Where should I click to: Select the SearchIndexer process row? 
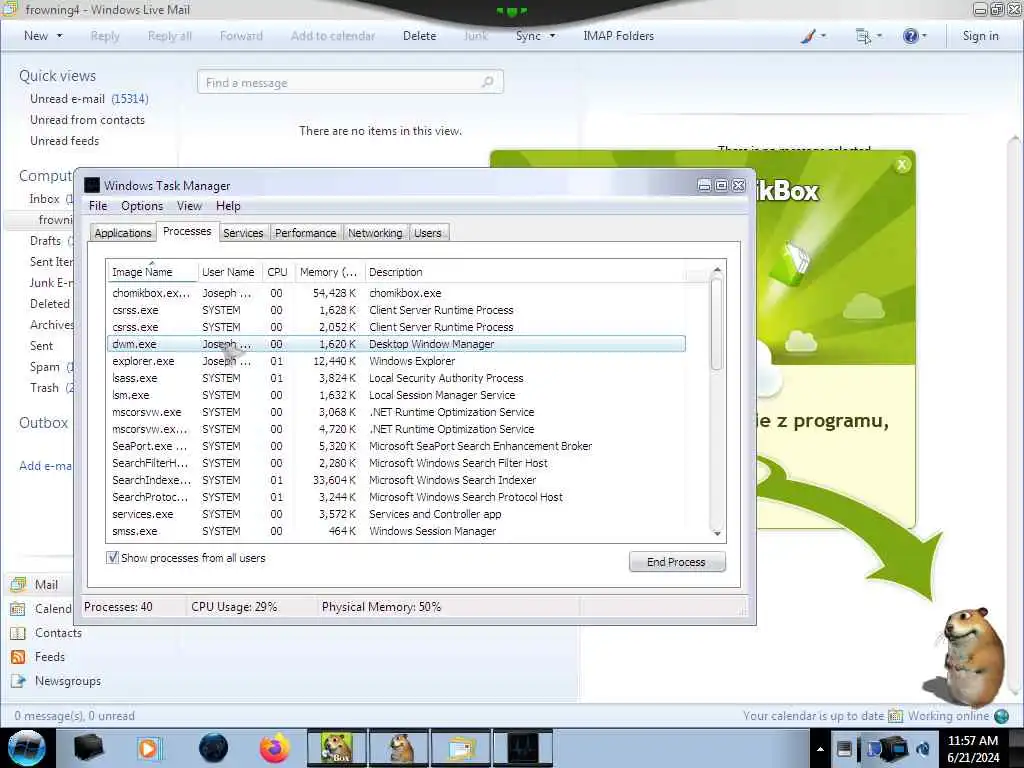(396, 480)
